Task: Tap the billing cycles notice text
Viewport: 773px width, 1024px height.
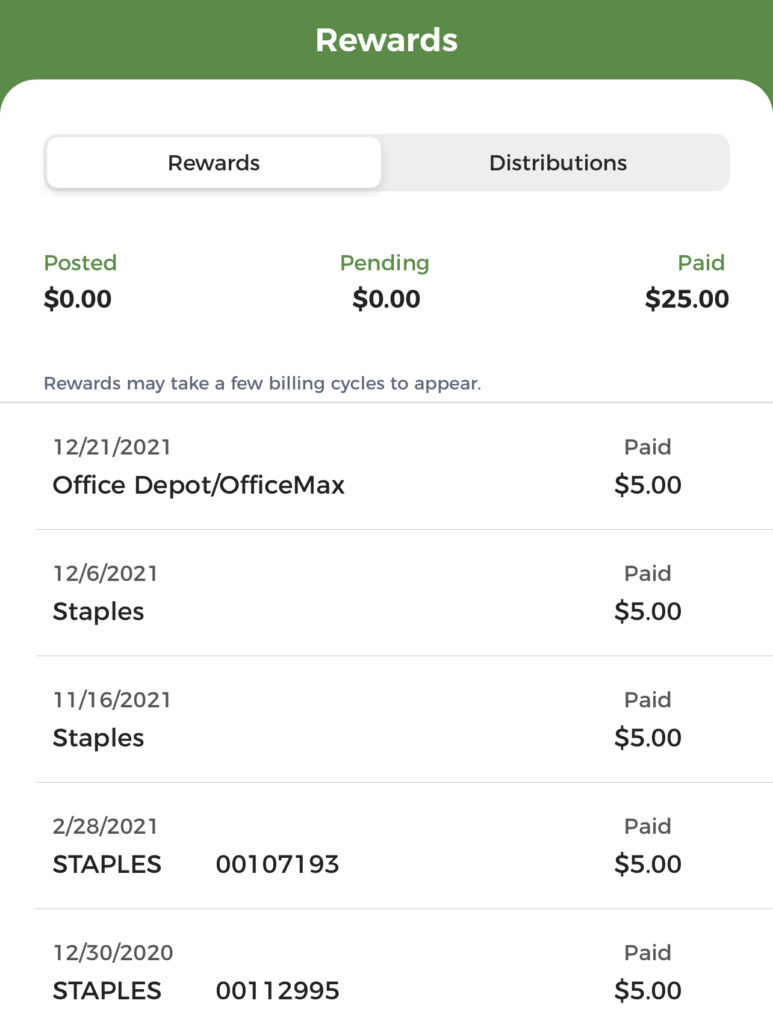Action: [262, 383]
